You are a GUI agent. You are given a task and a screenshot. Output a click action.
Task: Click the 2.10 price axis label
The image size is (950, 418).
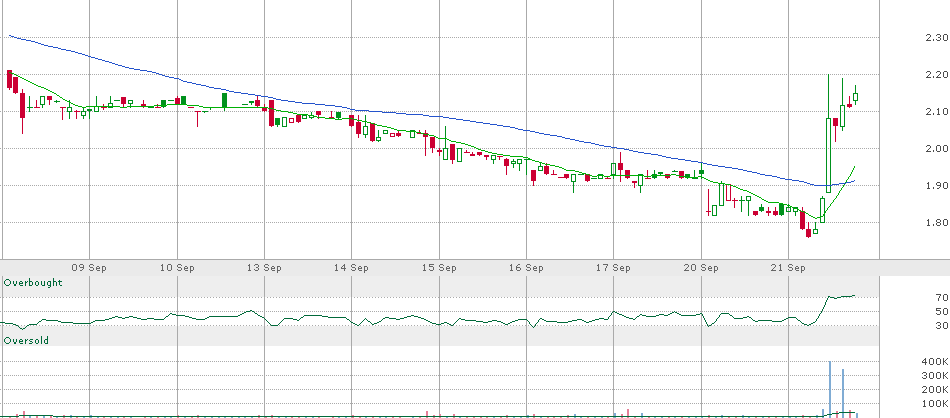[936, 111]
